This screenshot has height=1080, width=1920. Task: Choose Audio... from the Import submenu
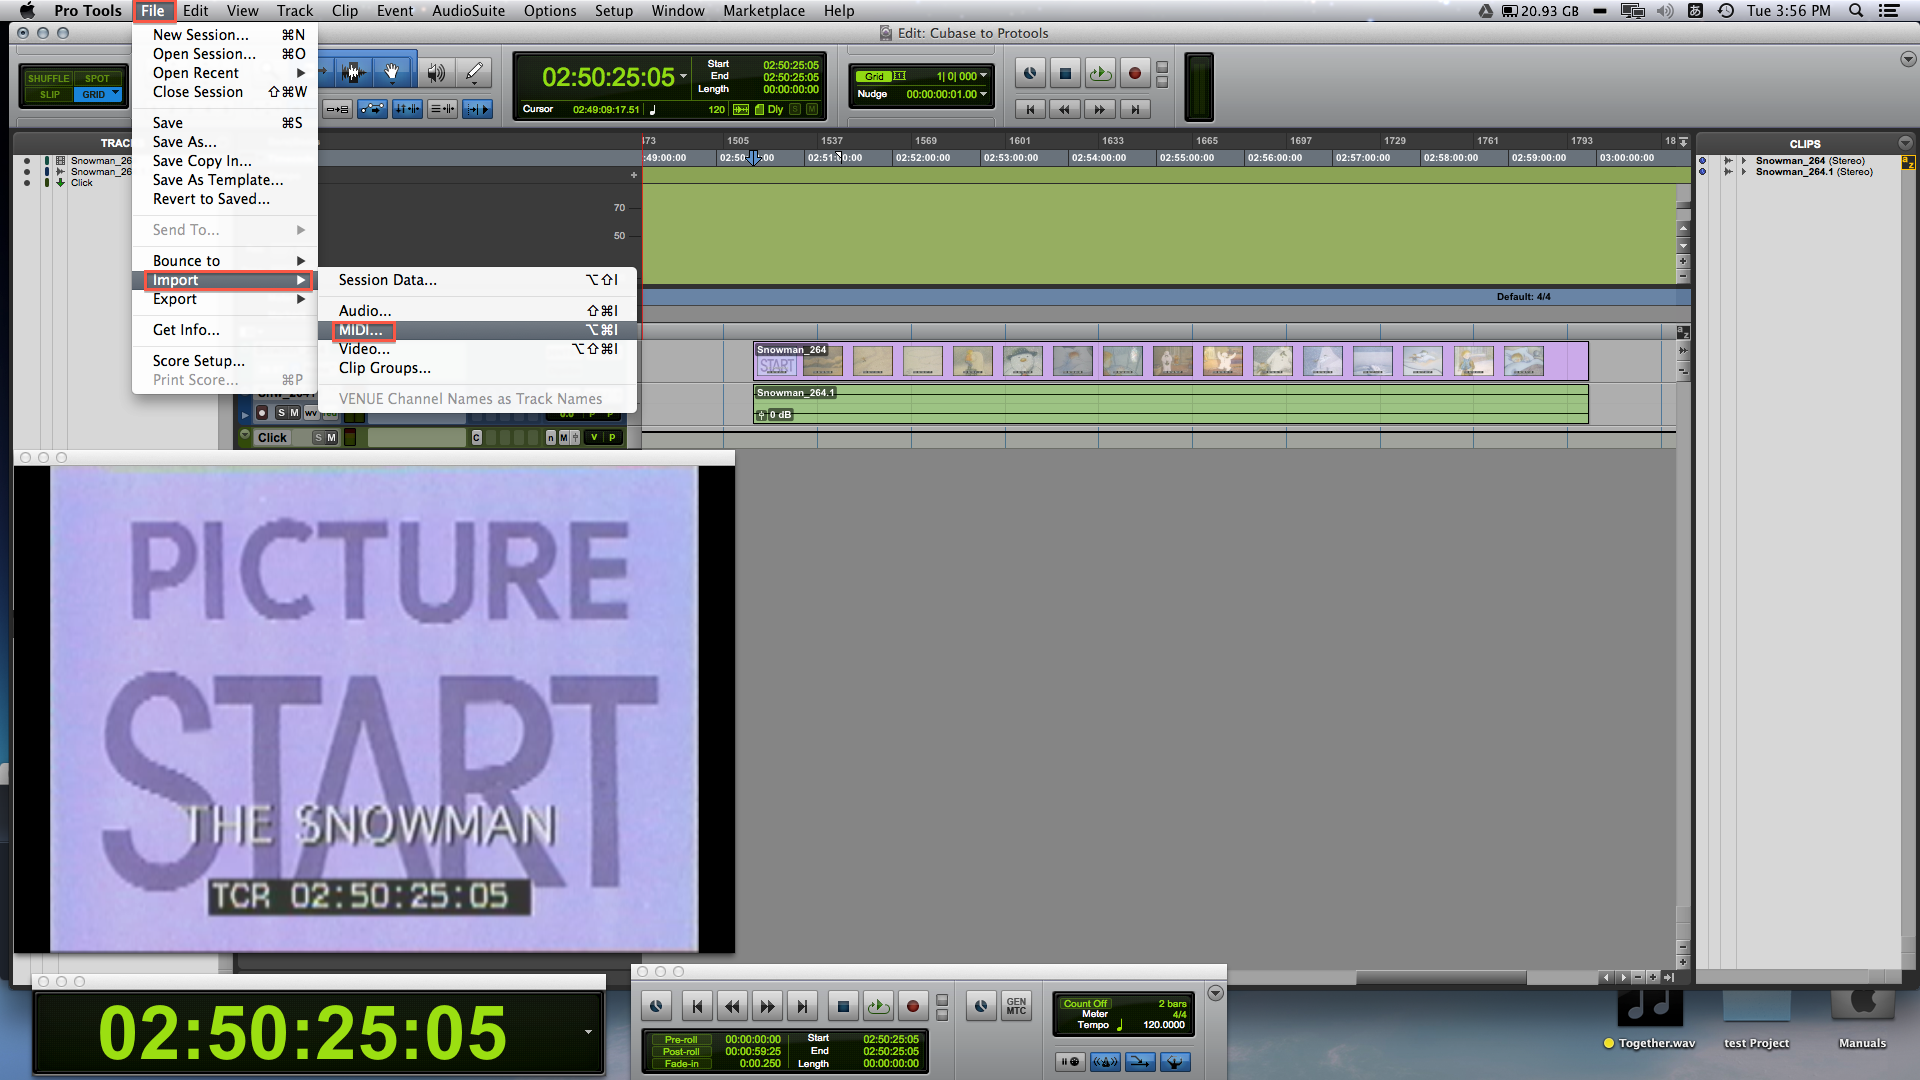pyautogui.click(x=478, y=311)
